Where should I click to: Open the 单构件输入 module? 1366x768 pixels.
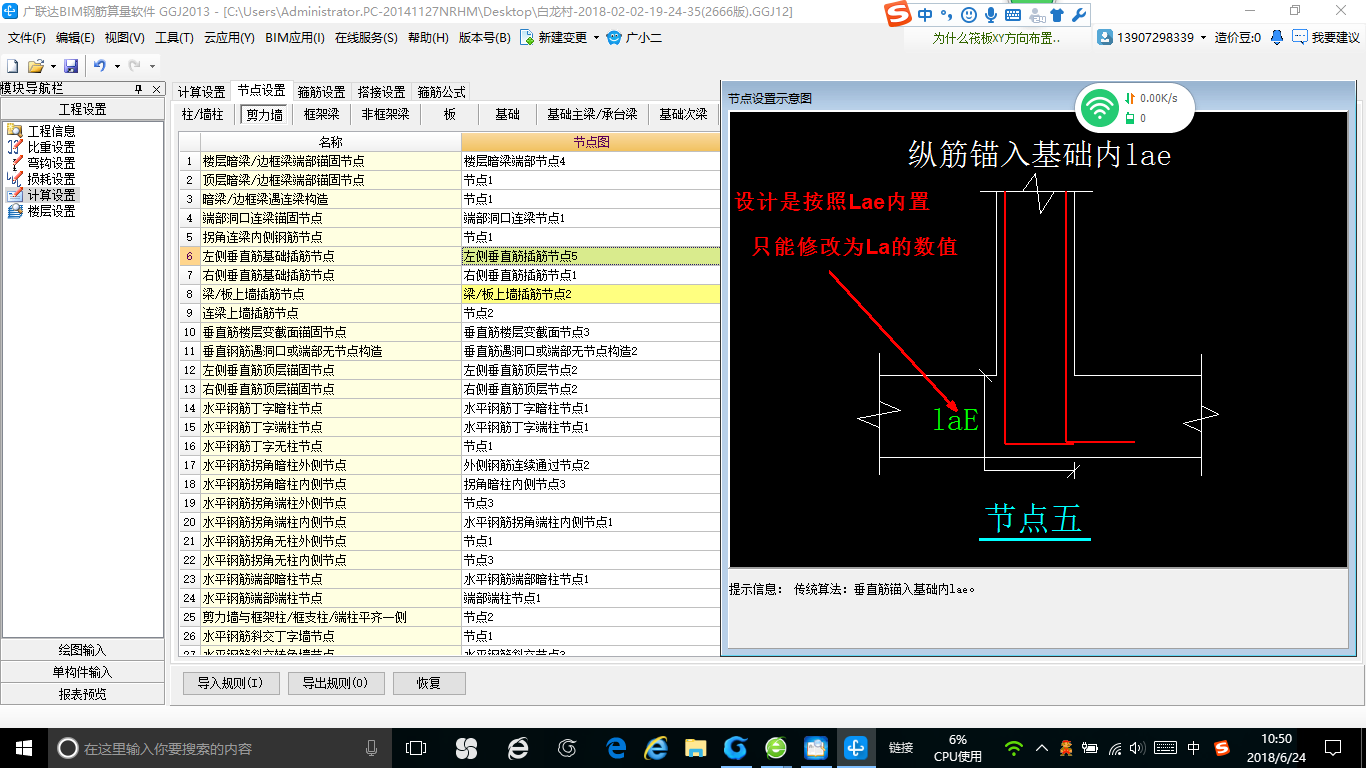82,672
